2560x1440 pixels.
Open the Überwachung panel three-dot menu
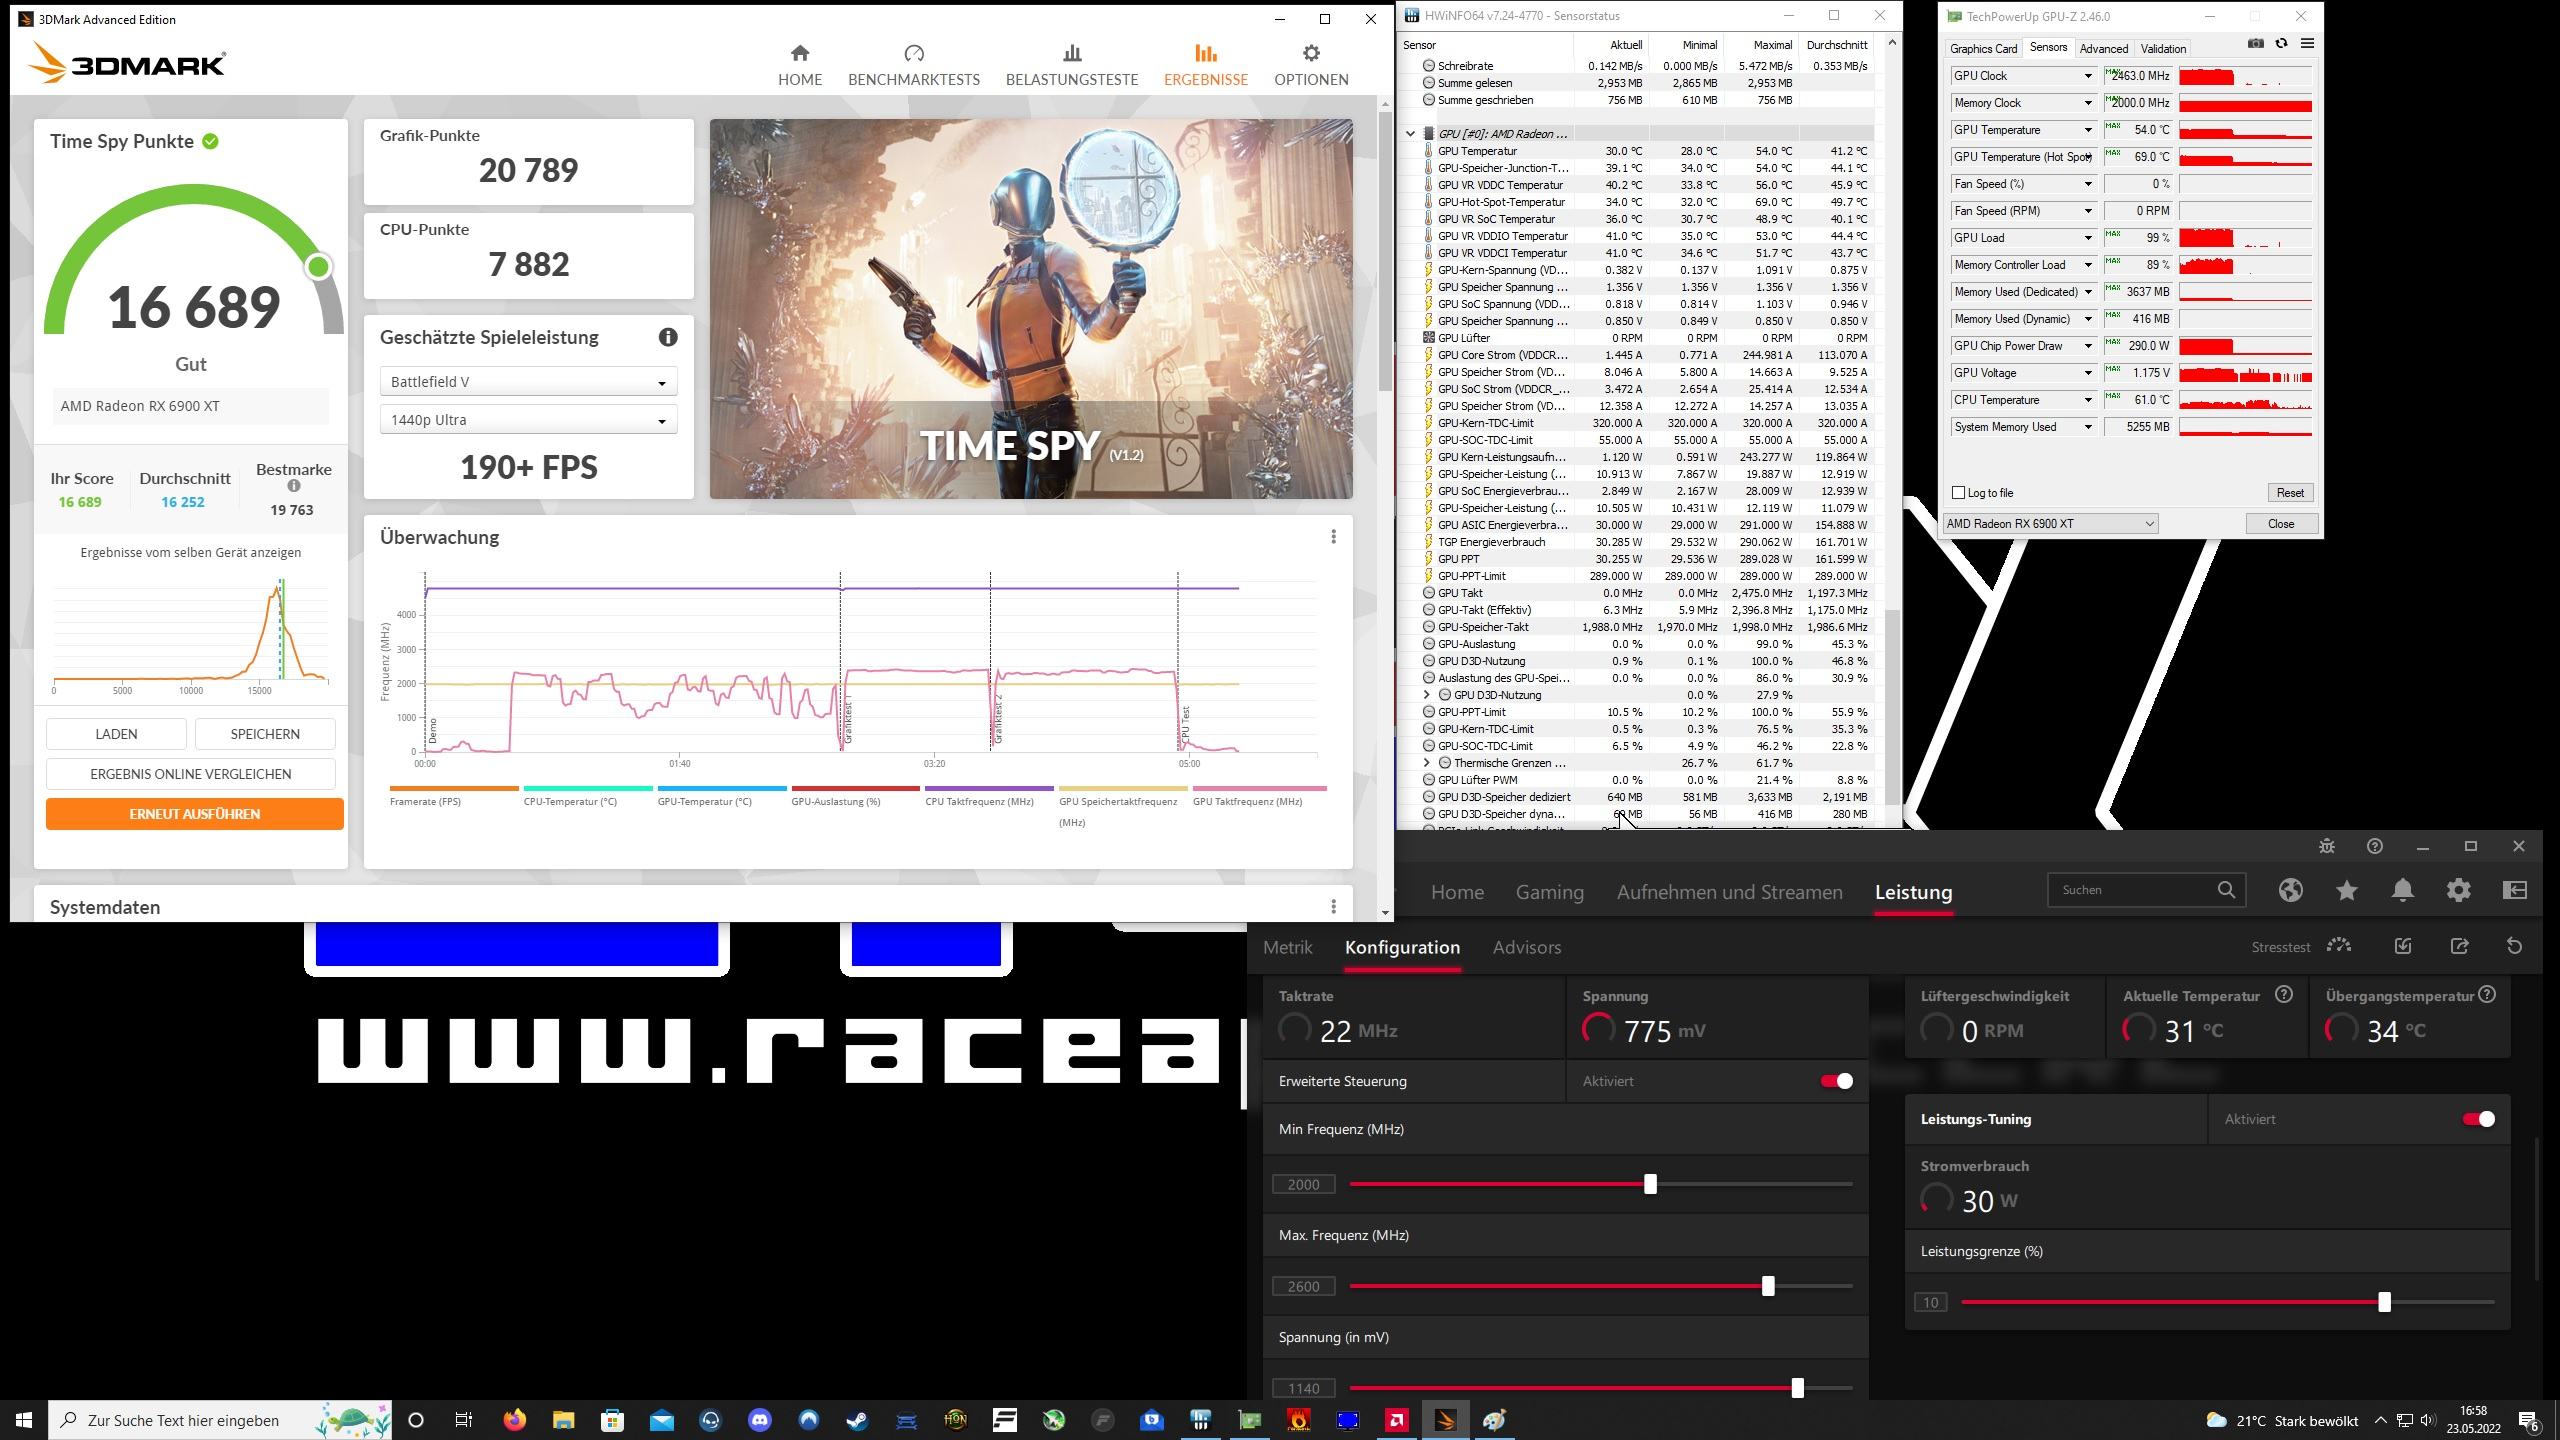tap(1333, 537)
